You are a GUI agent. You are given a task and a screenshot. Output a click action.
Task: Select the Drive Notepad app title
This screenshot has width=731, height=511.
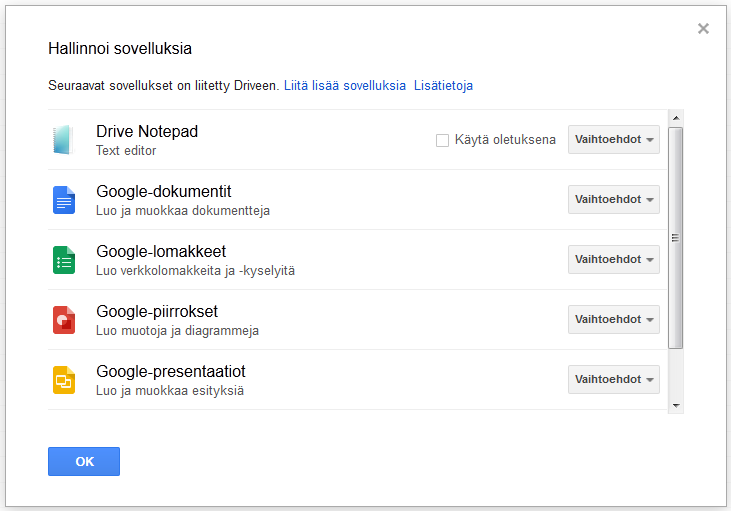coord(147,132)
